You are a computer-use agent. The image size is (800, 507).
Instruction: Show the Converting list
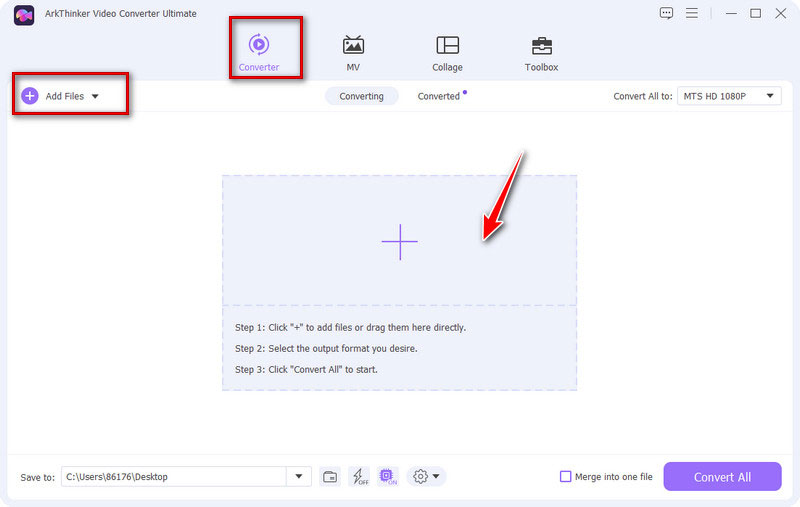361,96
